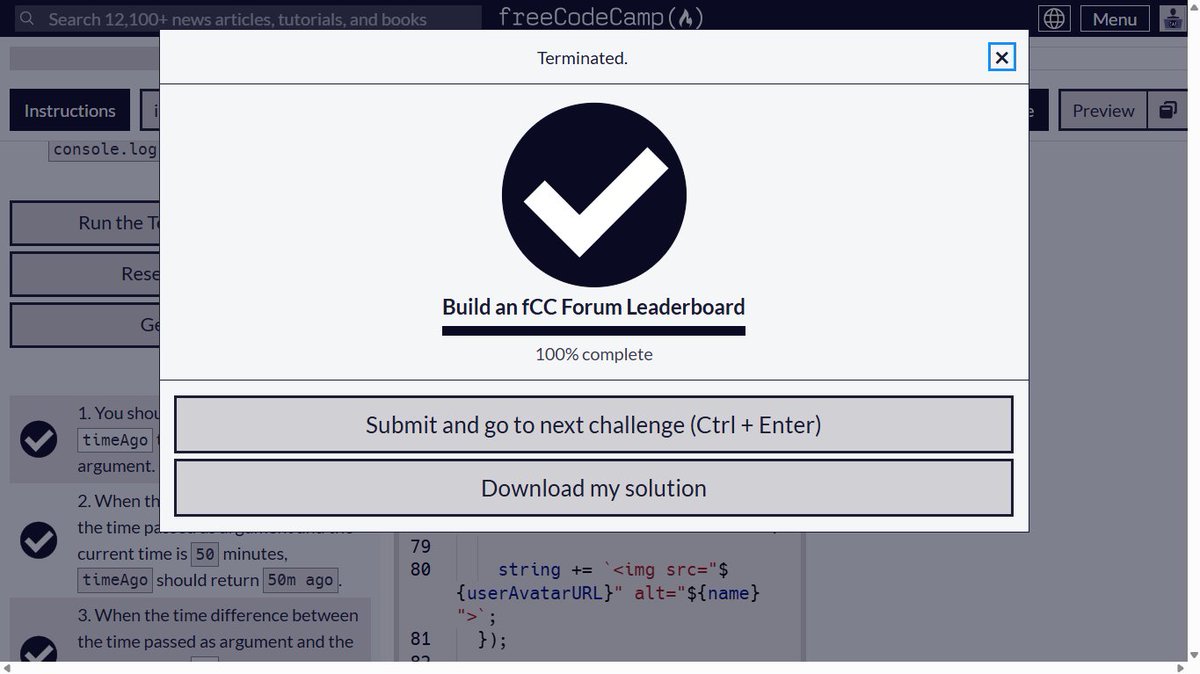Open the language globe icon
The image size is (1200, 674).
[x=1055, y=19]
